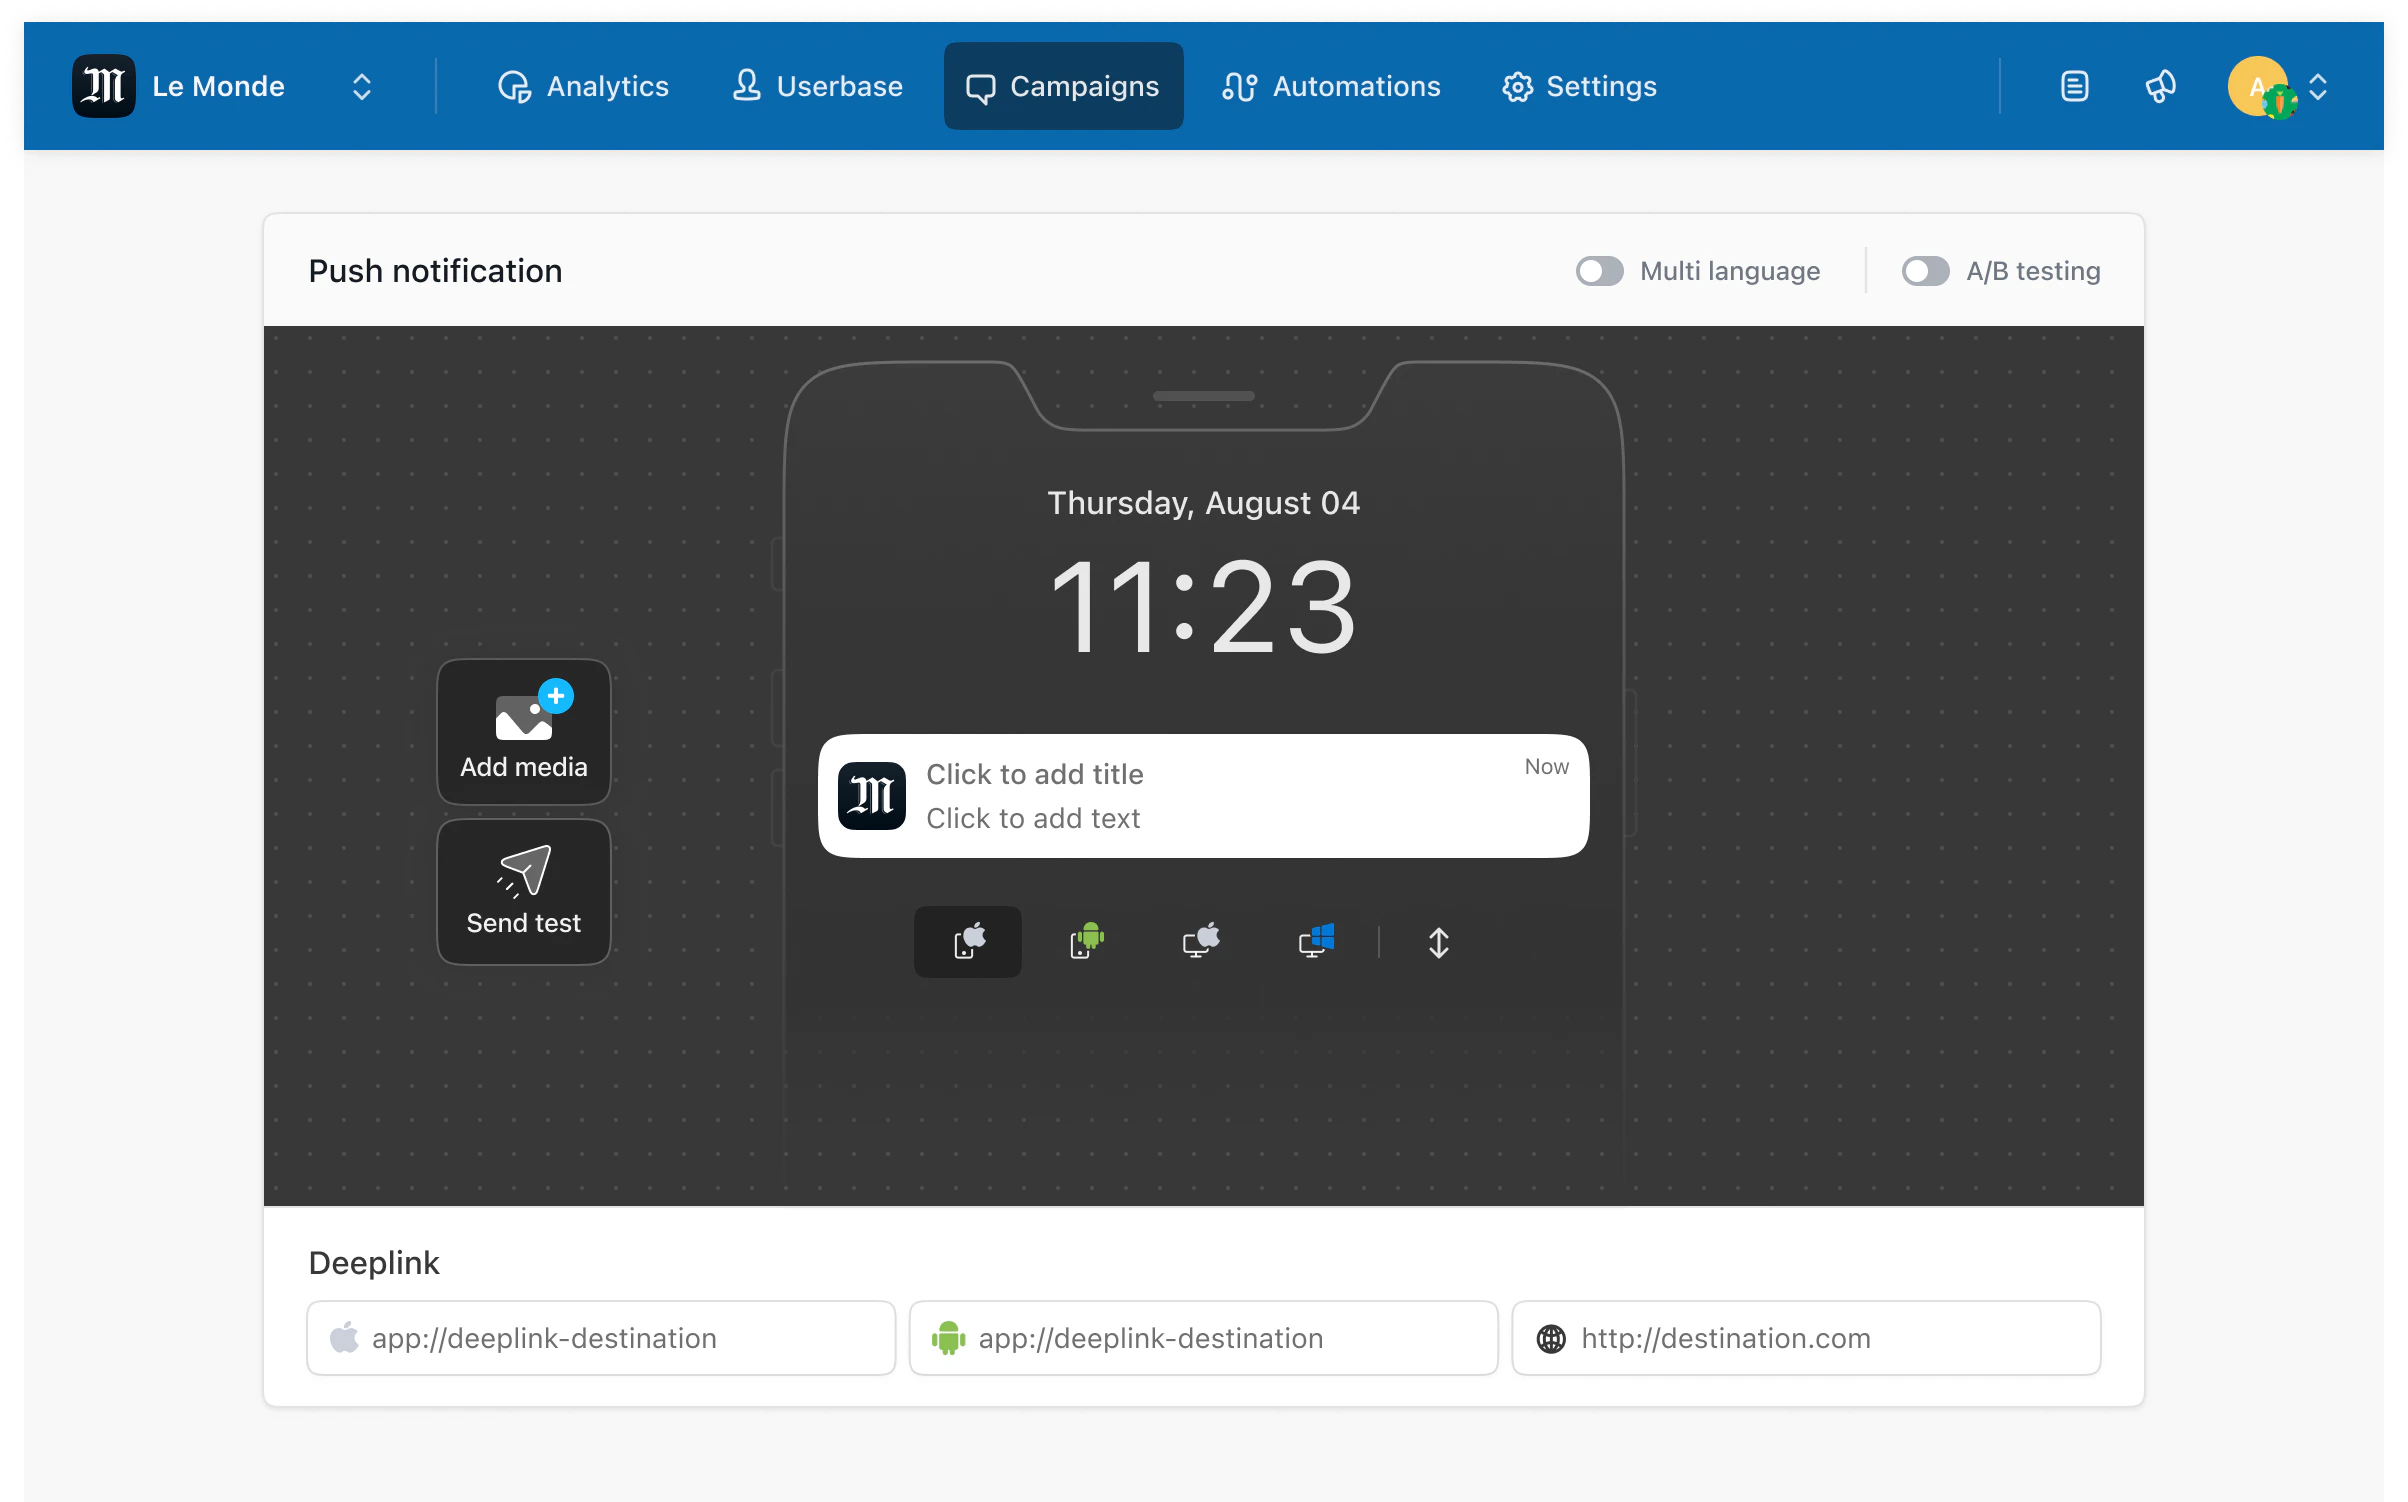
Task: Select the iOS preview platform icon
Action: point(967,941)
